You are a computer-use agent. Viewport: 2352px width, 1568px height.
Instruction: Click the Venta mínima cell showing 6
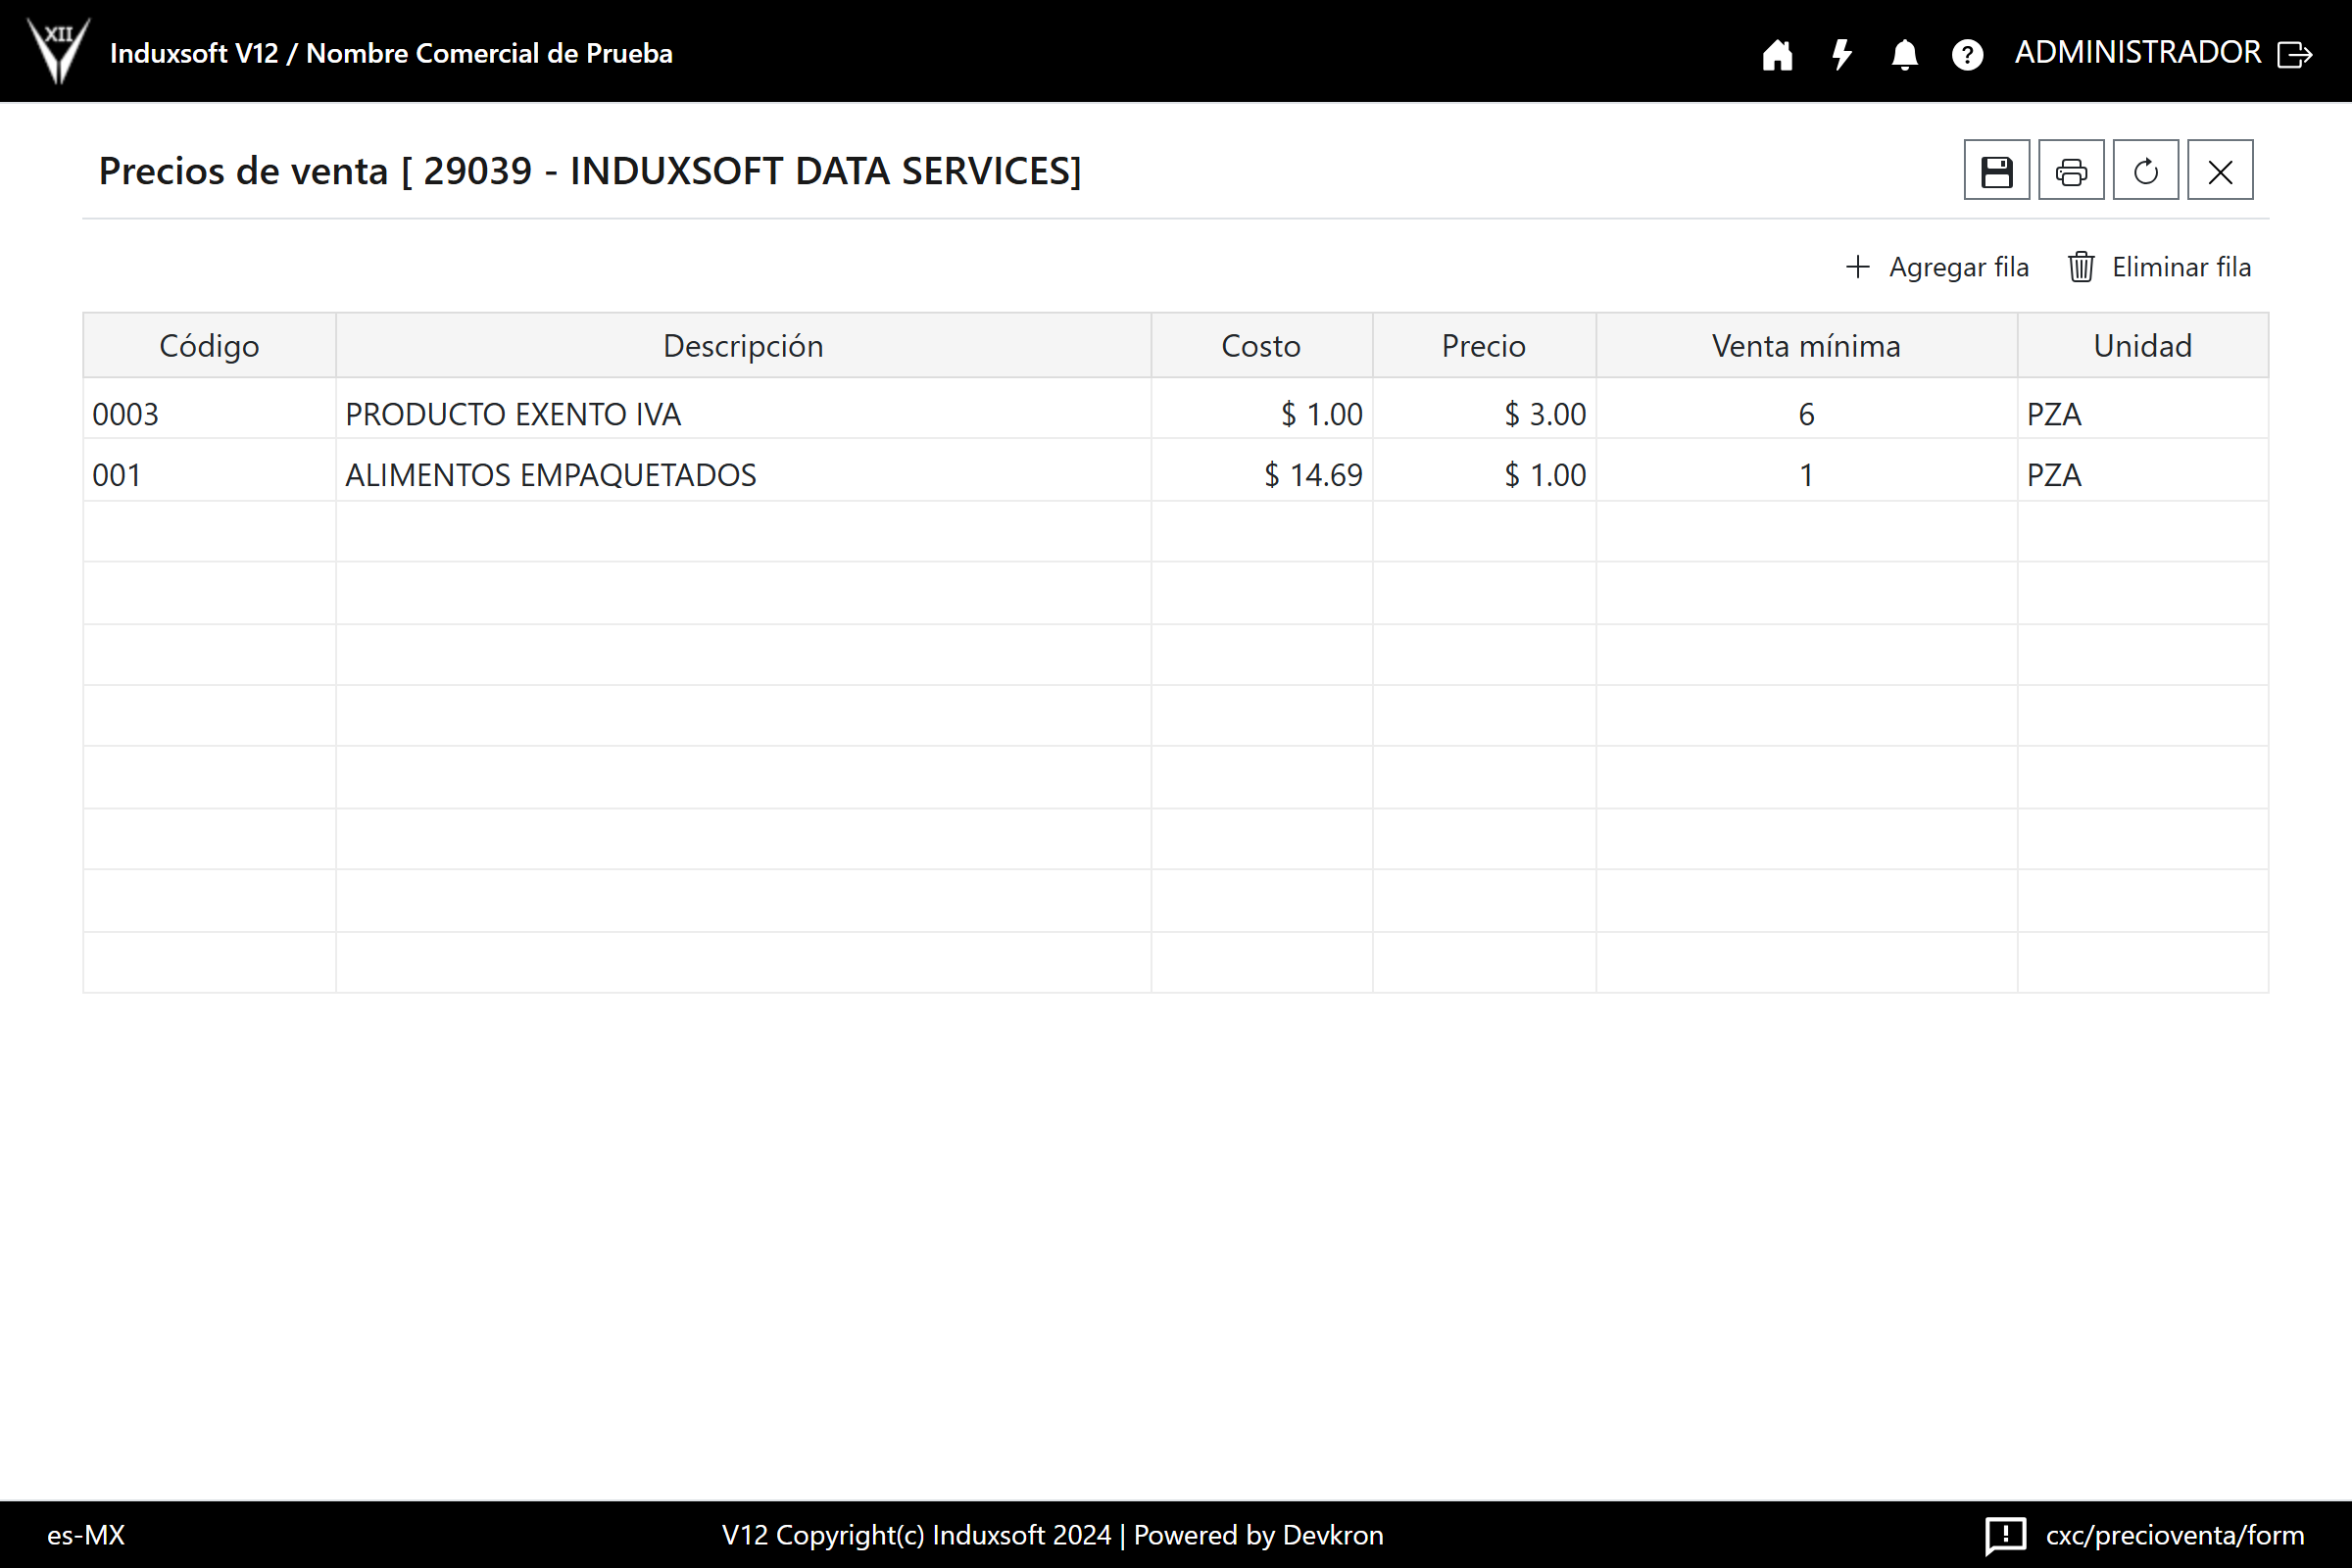point(1805,414)
